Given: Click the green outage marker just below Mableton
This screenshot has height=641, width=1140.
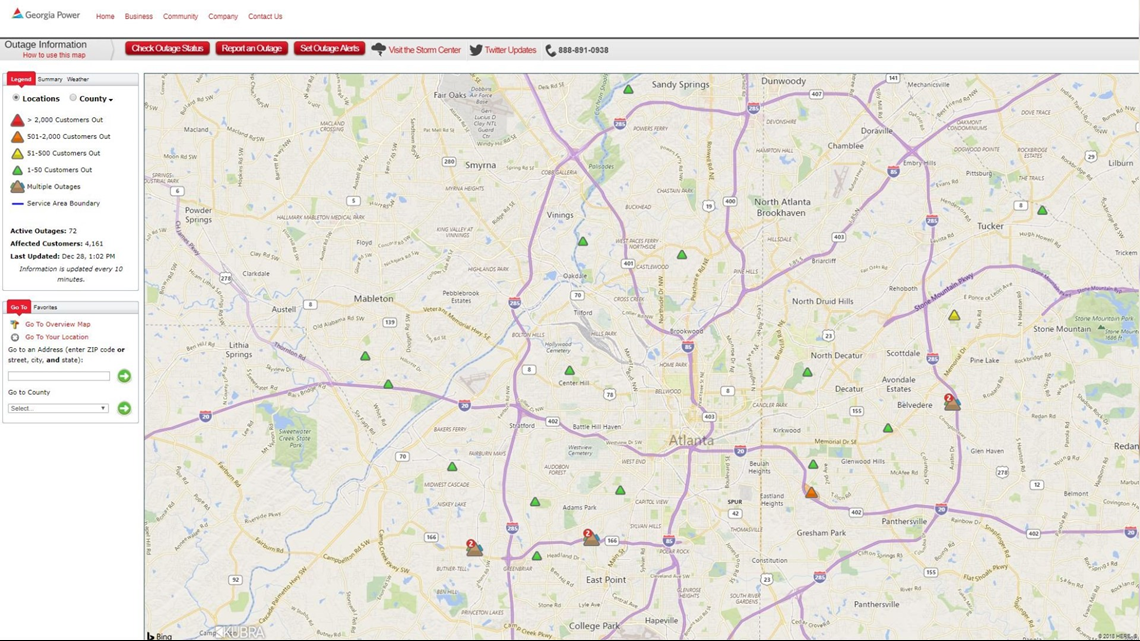Looking at the screenshot, I should 366,356.
